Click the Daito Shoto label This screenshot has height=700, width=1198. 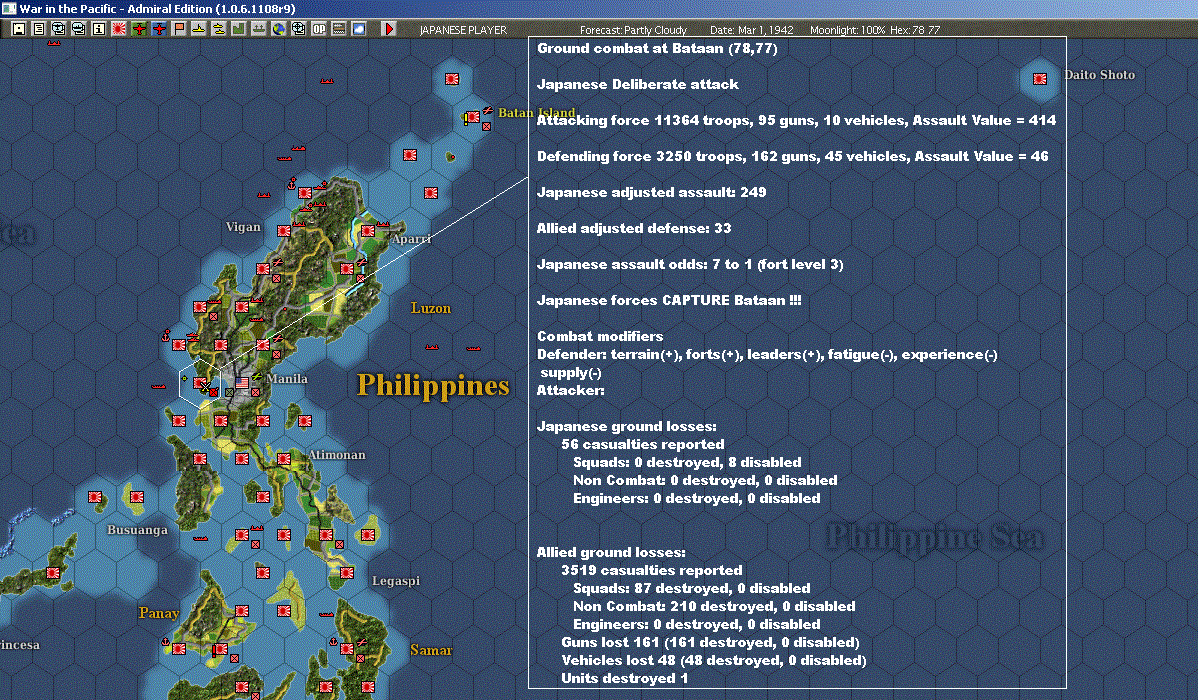1099,75
